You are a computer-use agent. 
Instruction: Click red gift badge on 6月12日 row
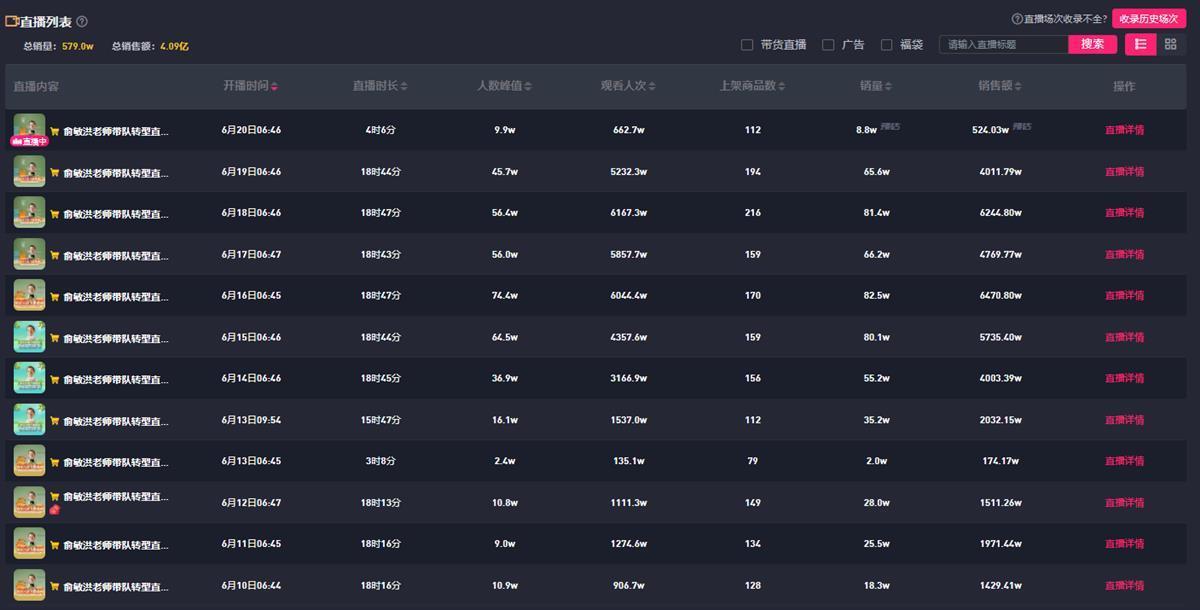point(55,510)
